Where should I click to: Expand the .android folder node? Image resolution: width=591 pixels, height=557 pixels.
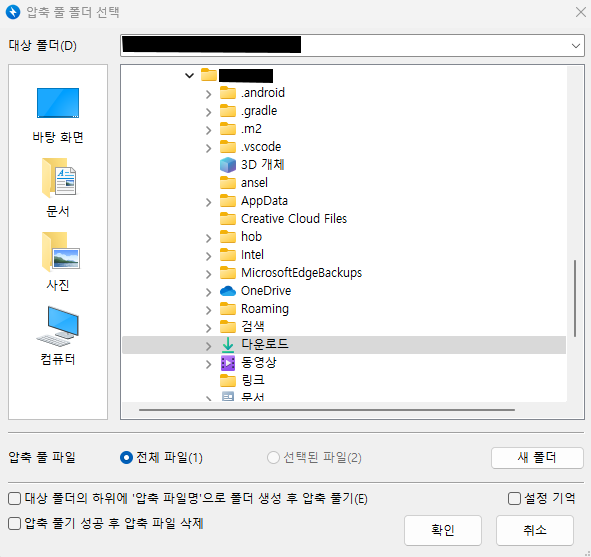[208, 94]
